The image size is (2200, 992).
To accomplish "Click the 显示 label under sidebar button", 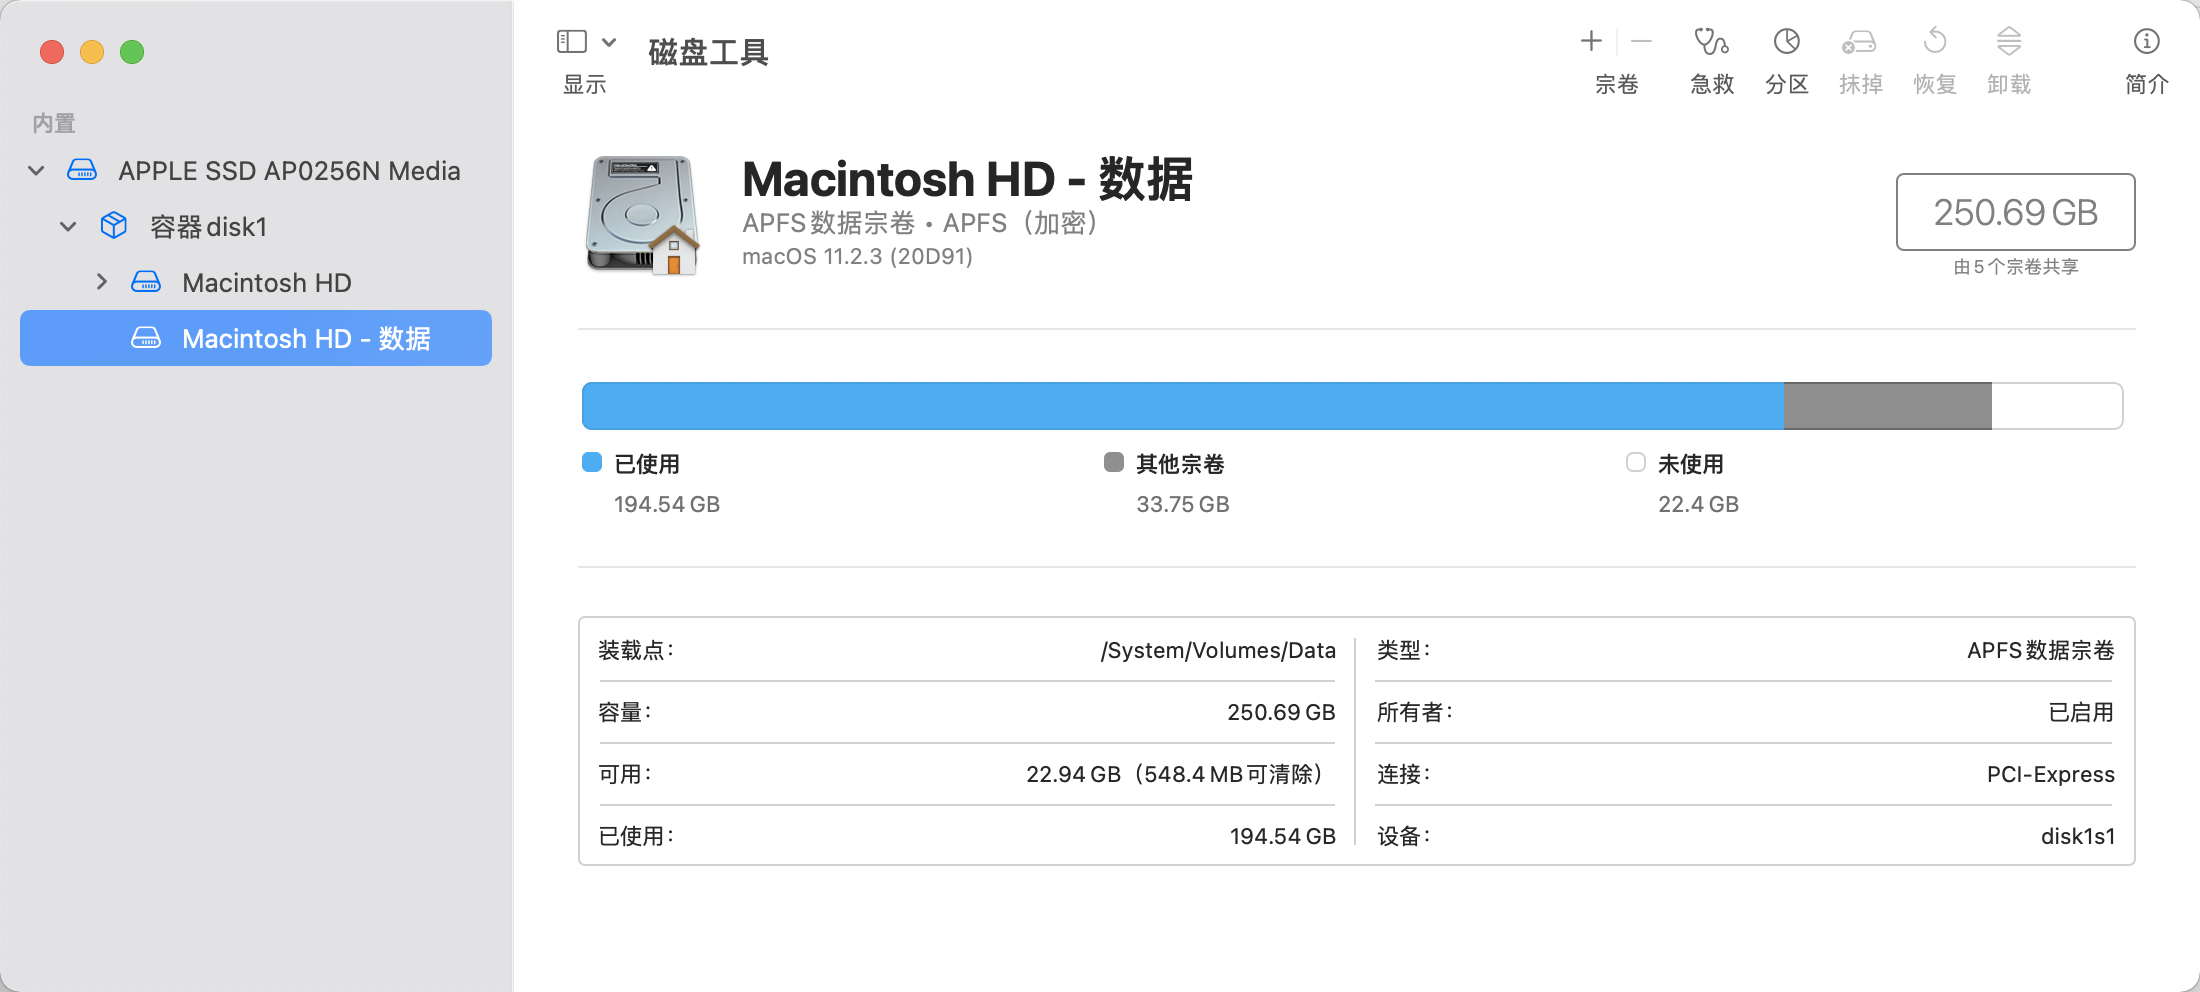I will coord(585,85).
